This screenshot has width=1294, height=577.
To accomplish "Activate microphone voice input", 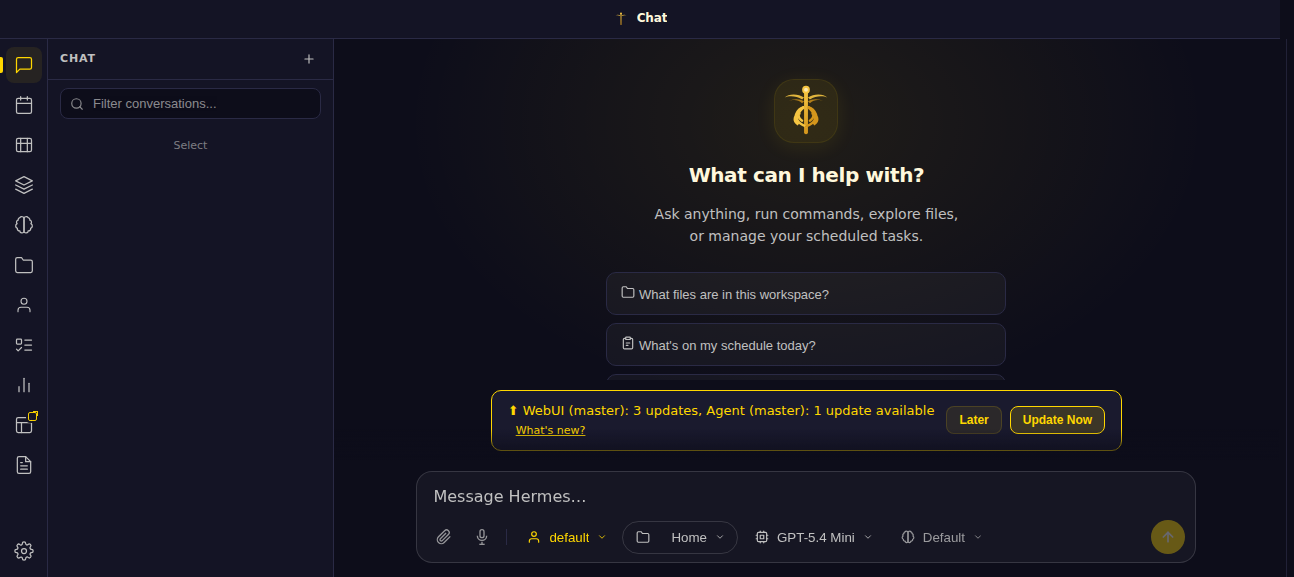I will click(x=482, y=537).
